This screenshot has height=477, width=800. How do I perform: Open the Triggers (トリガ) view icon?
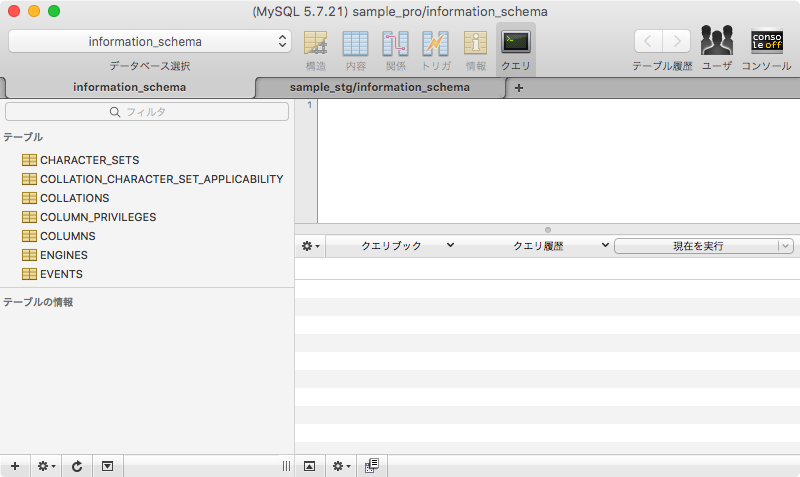pyautogui.click(x=435, y=43)
